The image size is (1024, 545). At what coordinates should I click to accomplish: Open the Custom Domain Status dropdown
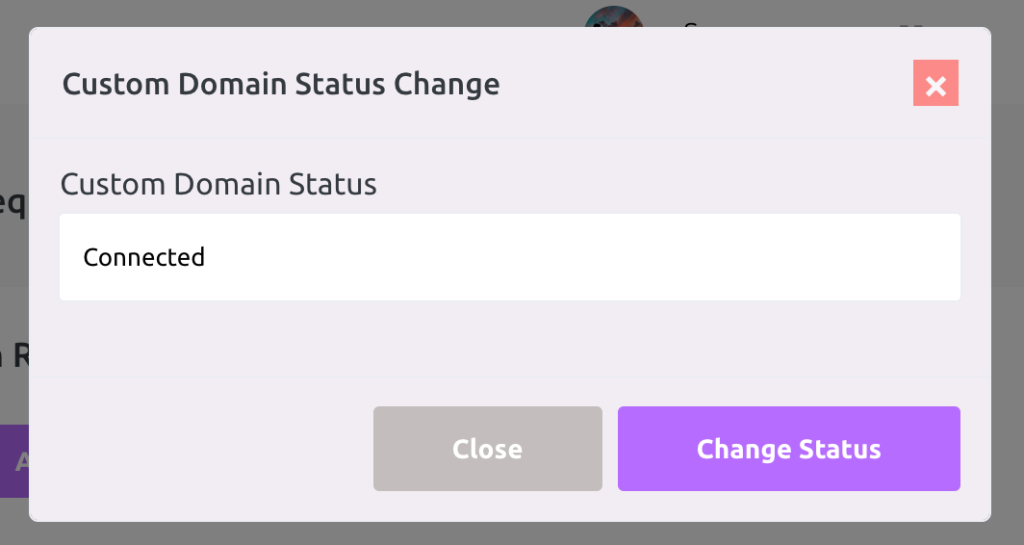[x=509, y=257]
